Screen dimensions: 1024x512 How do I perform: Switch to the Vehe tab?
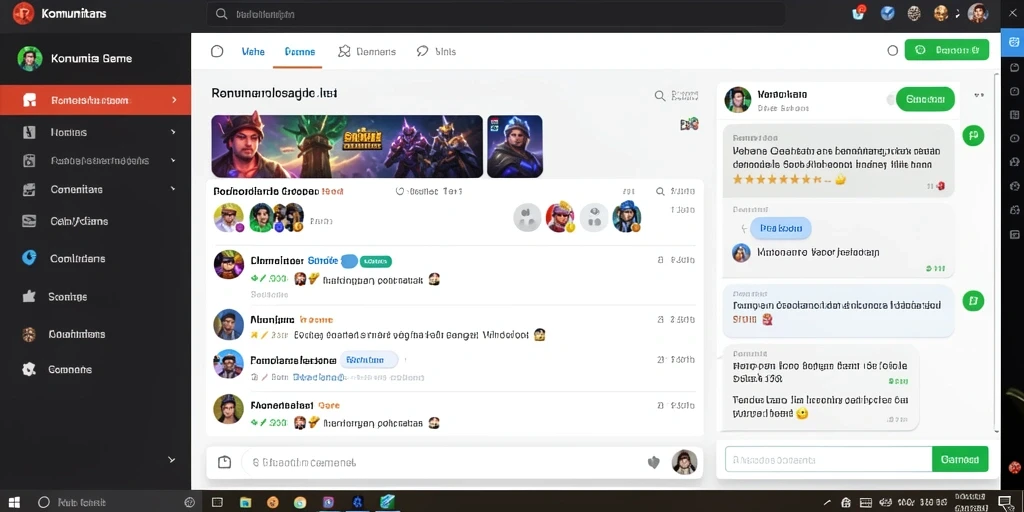point(253,52)
